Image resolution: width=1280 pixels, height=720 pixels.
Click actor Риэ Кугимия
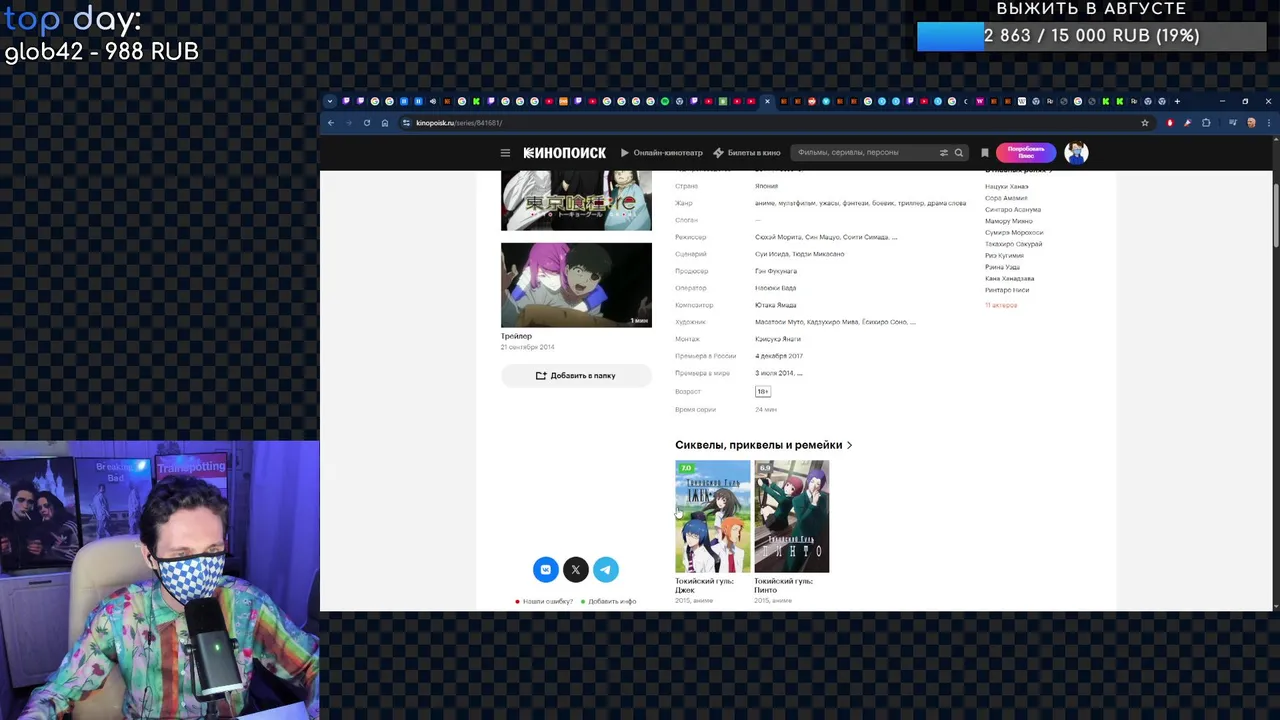1004,256
